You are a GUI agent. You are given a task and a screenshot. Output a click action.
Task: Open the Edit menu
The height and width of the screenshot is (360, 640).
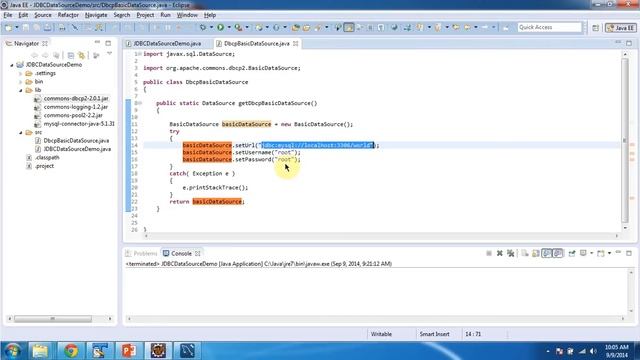(23, 15)
